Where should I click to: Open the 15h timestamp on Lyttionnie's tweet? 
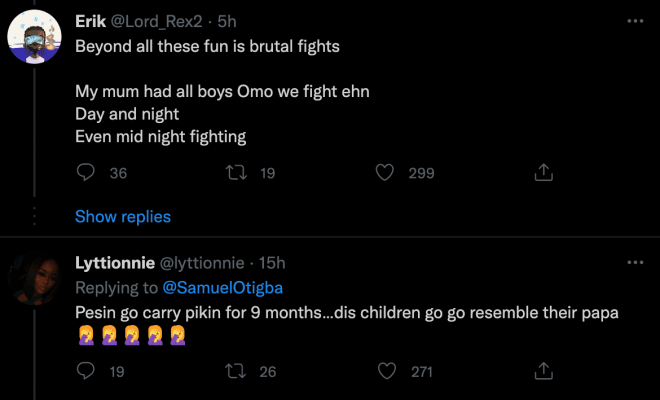point(272,263)
